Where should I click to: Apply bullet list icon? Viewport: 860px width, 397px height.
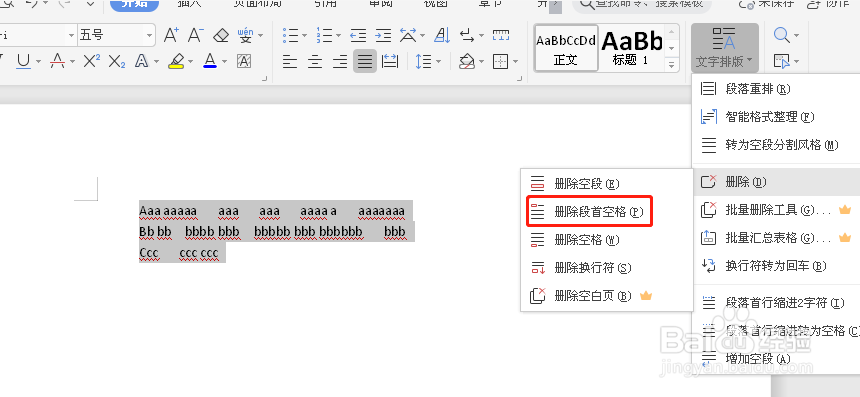point(291,36)
